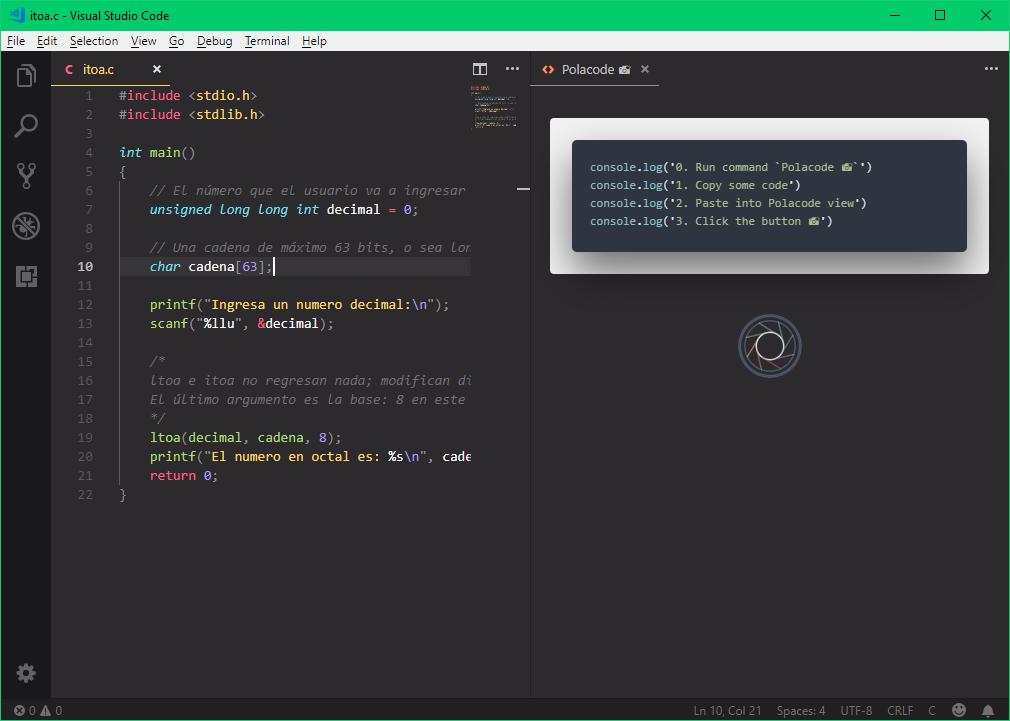Select language mode C in status bar
This screenshot has width=1010, height=721.
click(x=931, y=711)
